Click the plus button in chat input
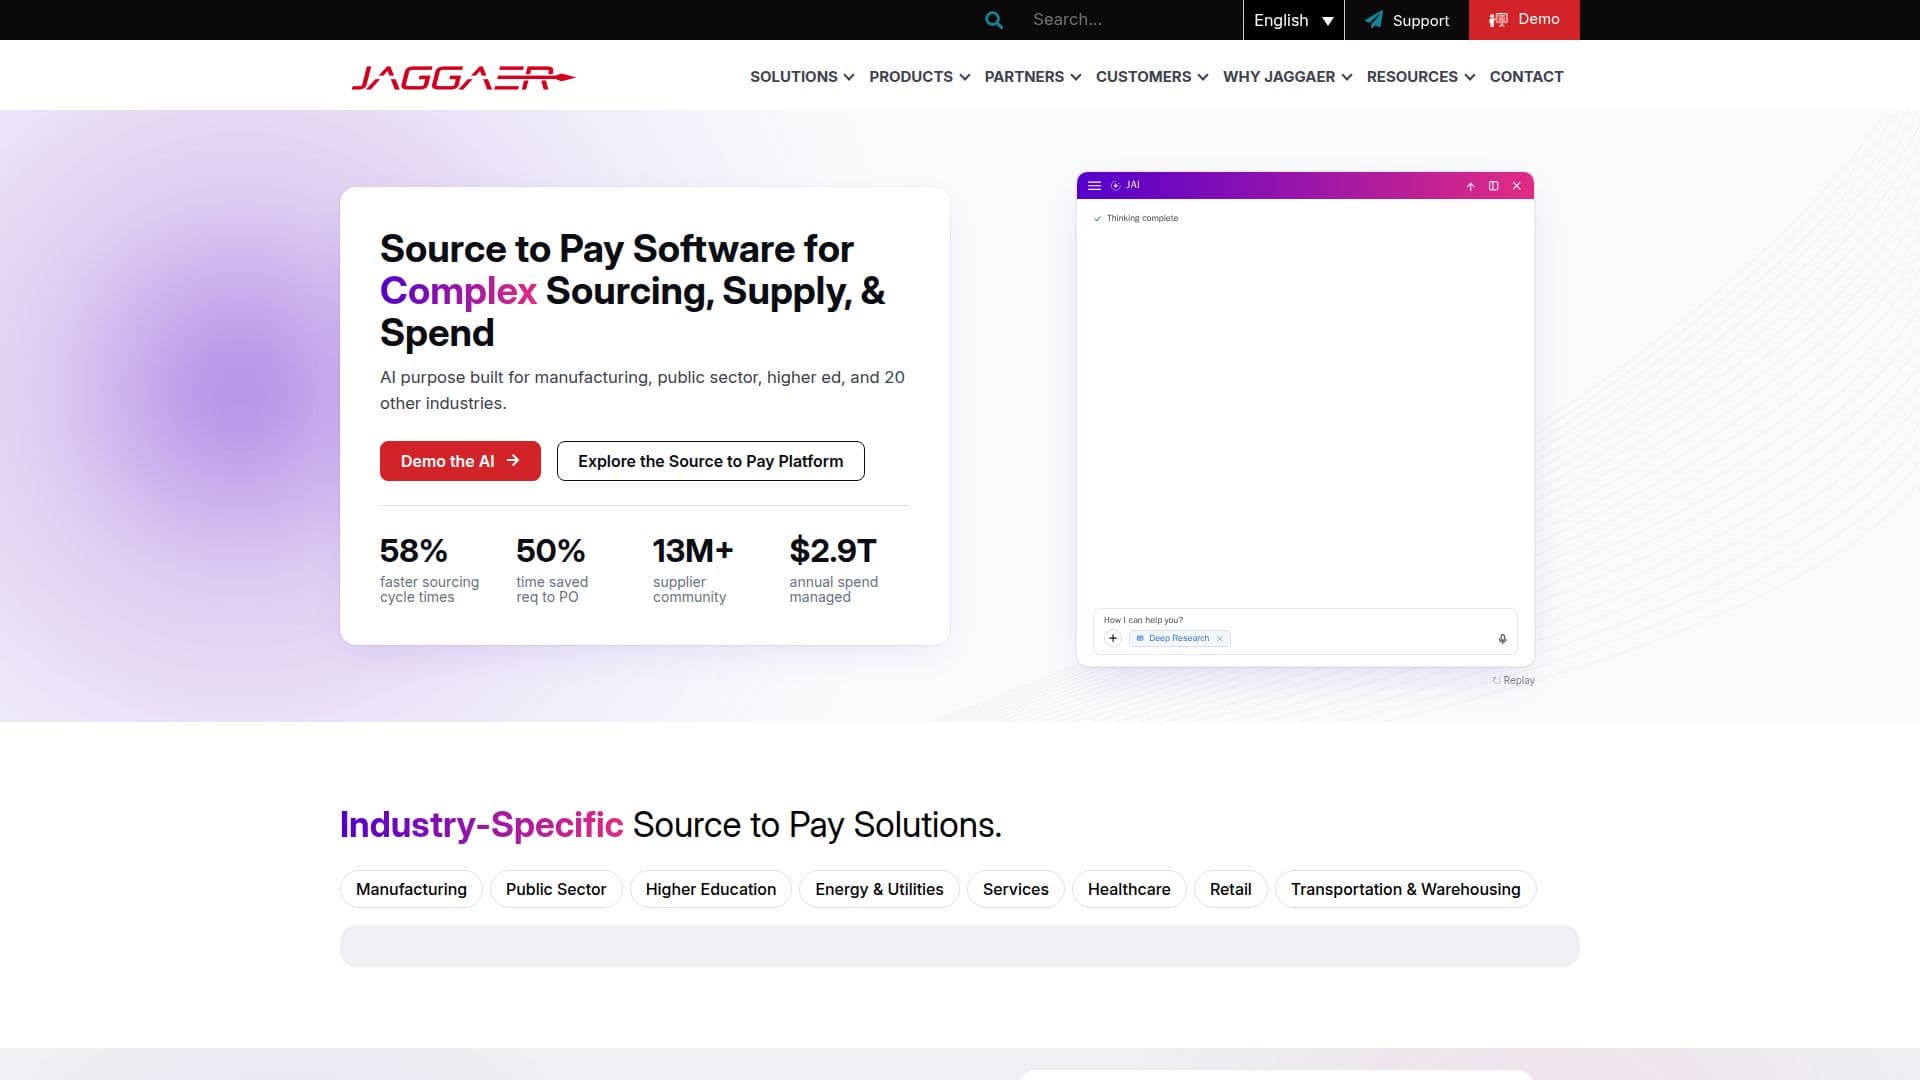This screenshot has height=1080, width=1920. pyautogui.click(x=1113, y=638)
